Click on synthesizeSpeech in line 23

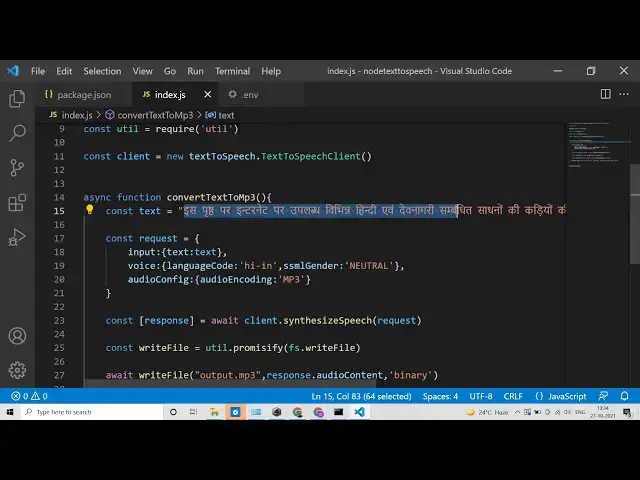[327, 320]
